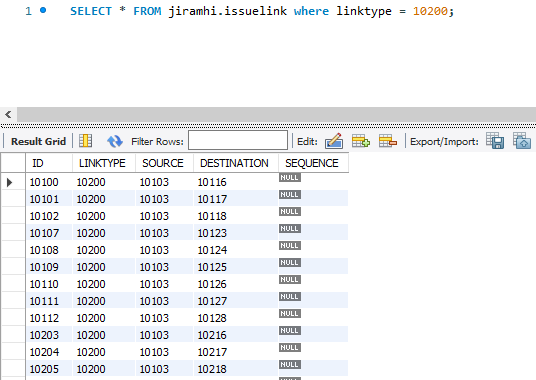Click the breakpoint dot beside line 1
This screenshot has height=380, width=536.
click(x=43, y=10)
